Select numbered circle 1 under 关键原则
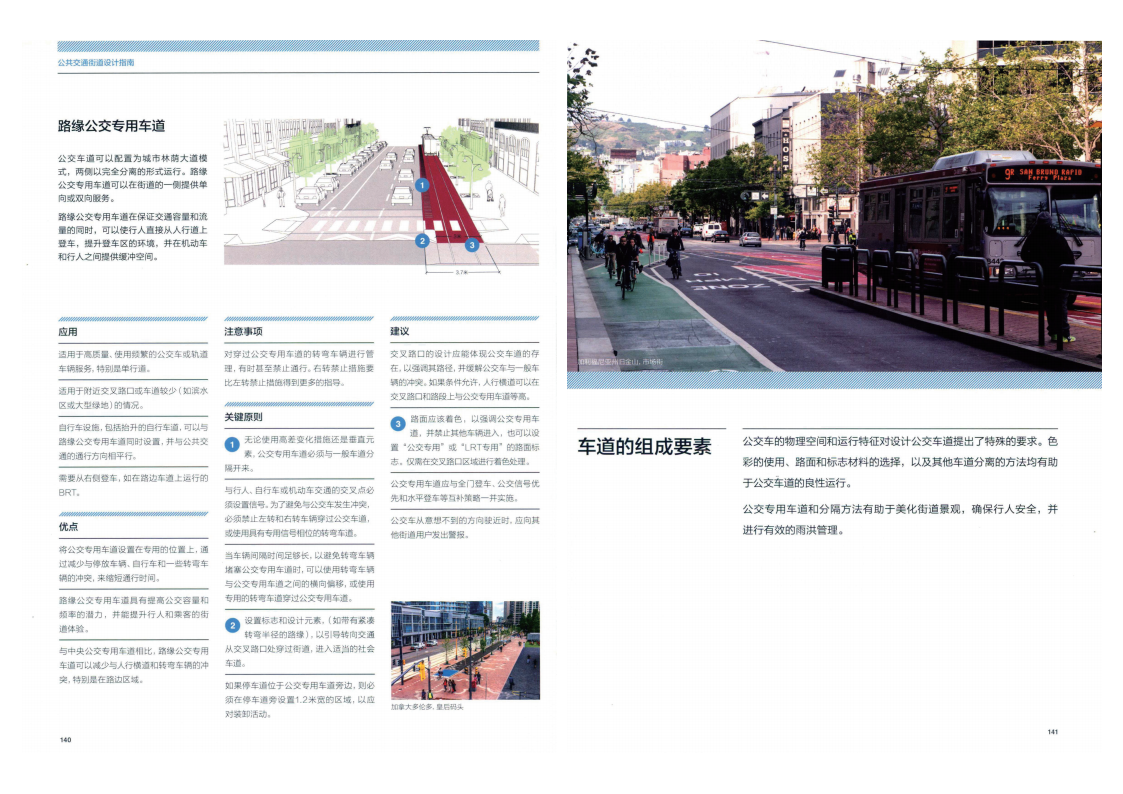The width and height of the screenshot is (1123, 794). tap(231, 444)
